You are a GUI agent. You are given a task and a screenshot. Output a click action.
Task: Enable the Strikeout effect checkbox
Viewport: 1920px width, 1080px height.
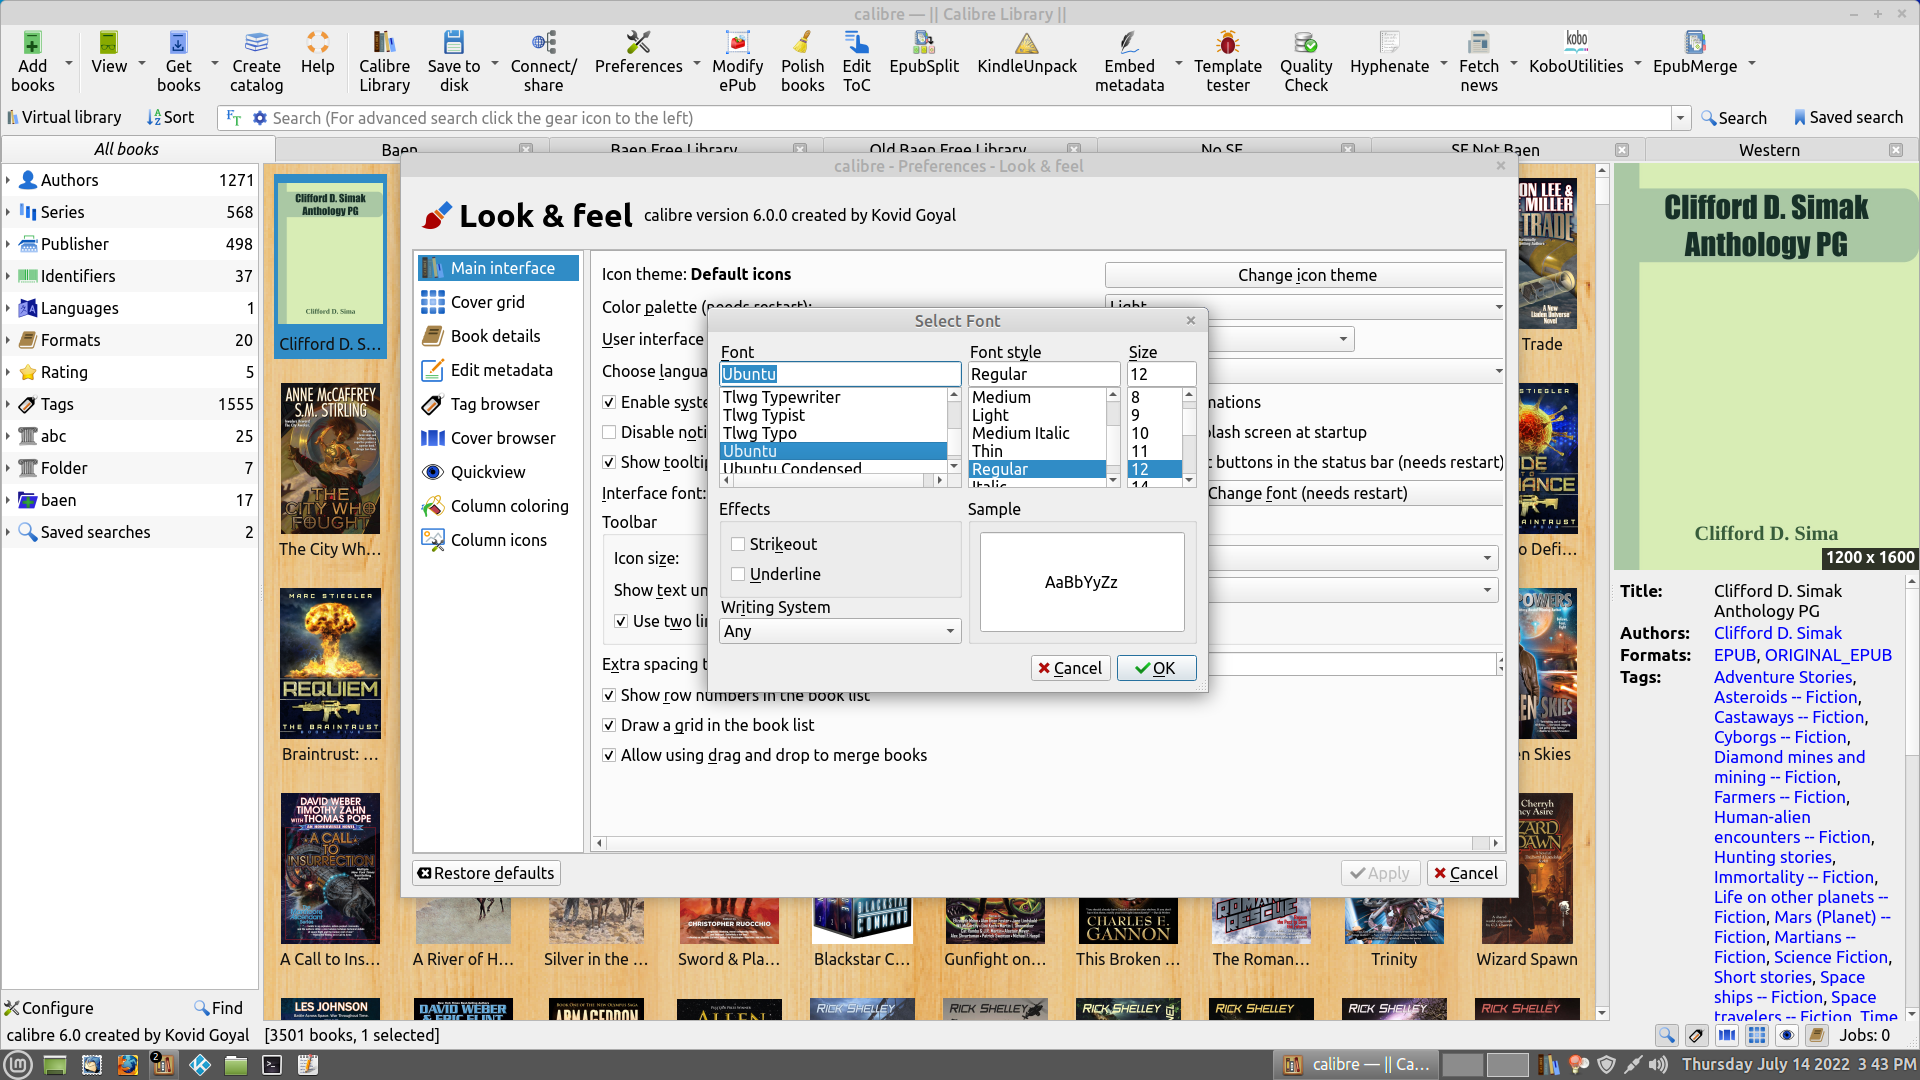point(738,544)
